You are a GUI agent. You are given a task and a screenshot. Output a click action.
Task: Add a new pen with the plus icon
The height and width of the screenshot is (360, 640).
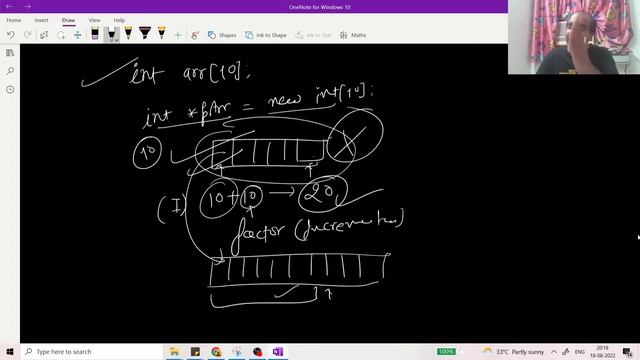(178, 35)
